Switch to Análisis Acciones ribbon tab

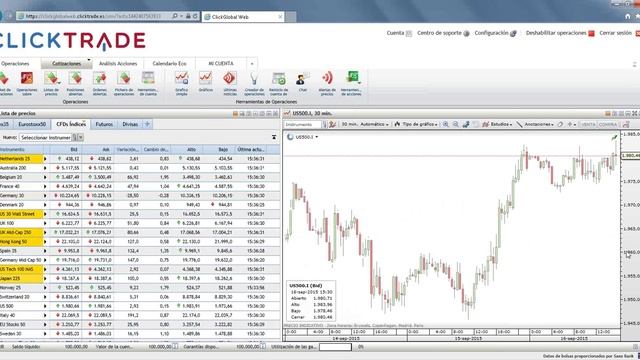[118, 64]
